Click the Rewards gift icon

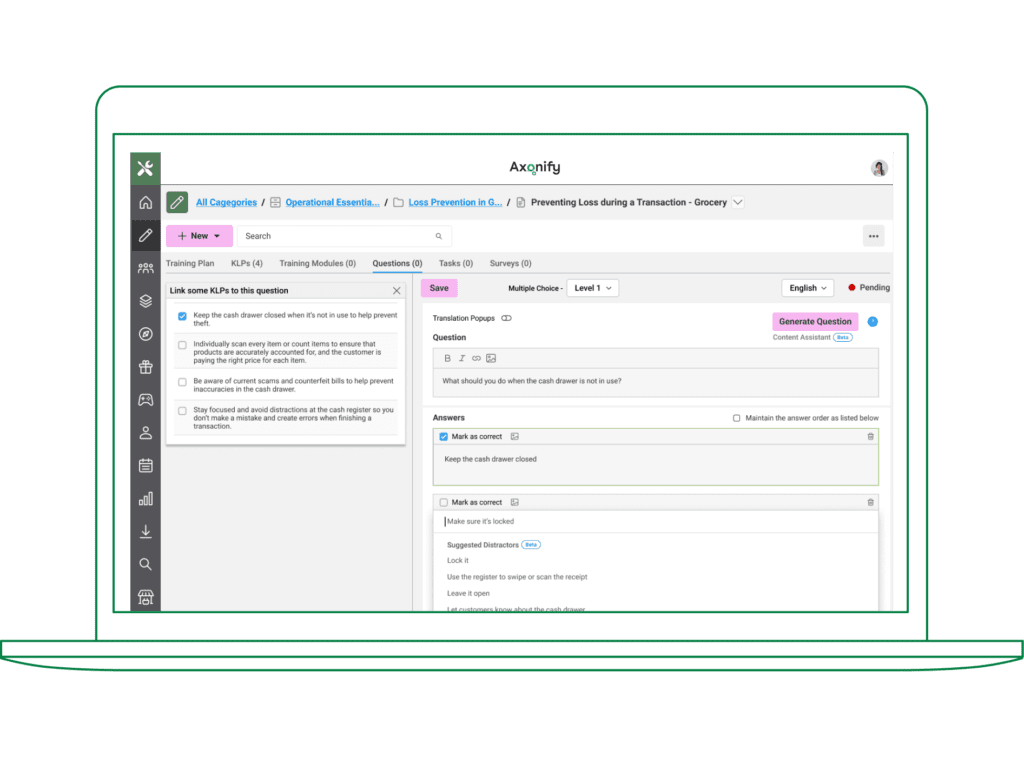click(145, 367)
